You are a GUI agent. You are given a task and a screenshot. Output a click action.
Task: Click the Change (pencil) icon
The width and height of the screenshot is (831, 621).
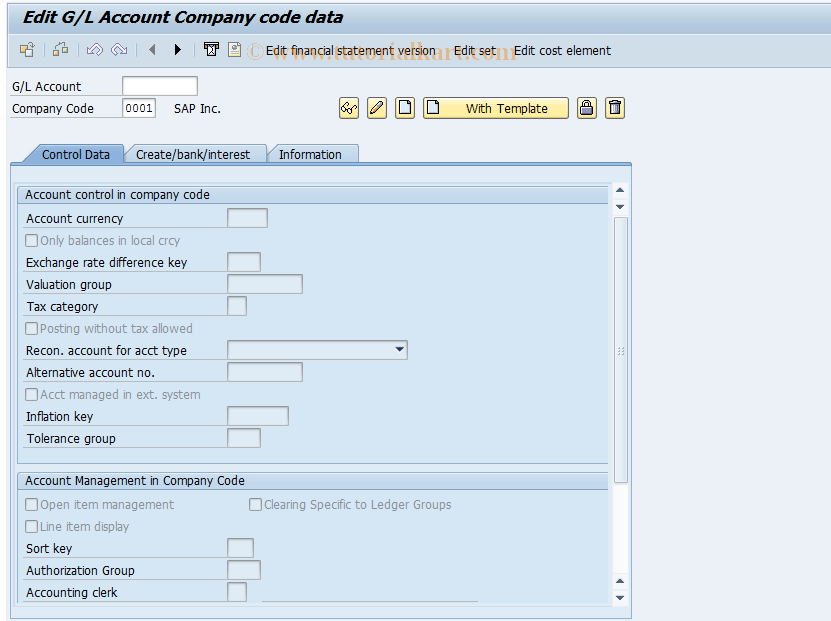(x=376, y=108)
